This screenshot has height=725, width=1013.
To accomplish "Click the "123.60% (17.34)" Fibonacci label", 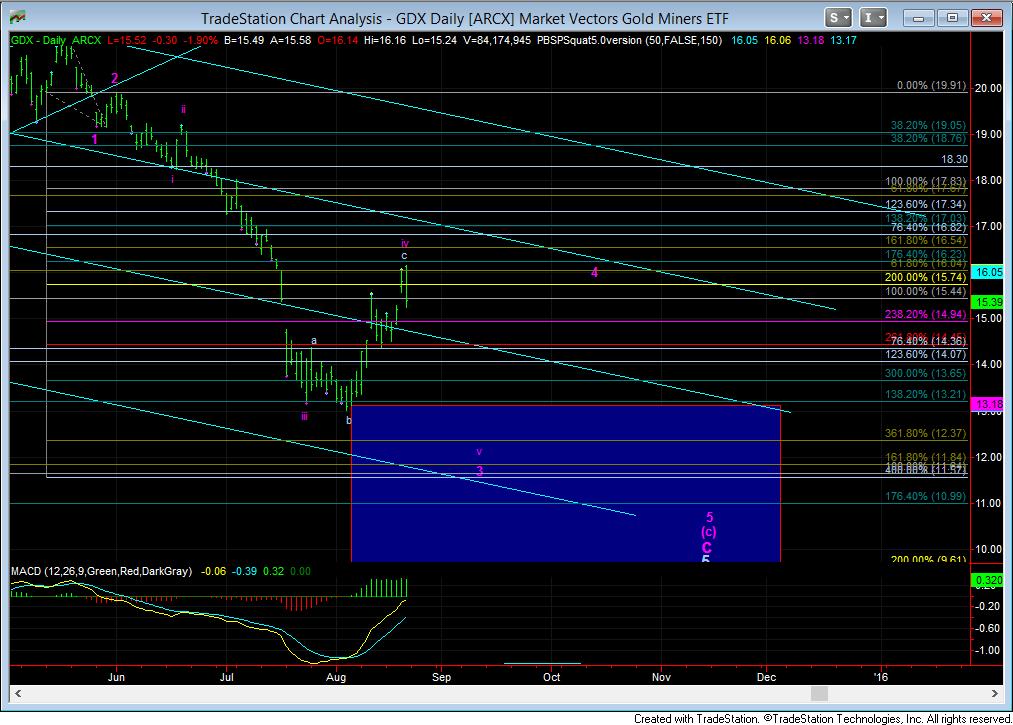I will click(926, 204).
